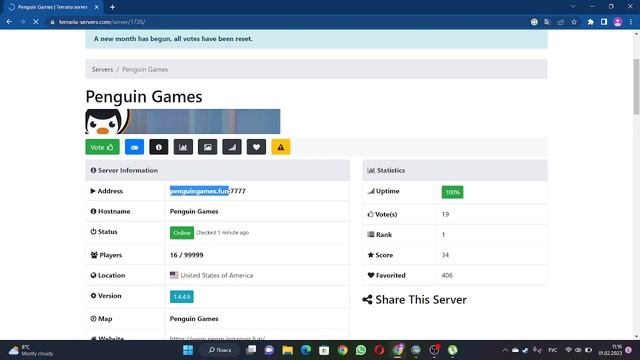
Task: Click the taskbar search box
Action: (220, 350)
